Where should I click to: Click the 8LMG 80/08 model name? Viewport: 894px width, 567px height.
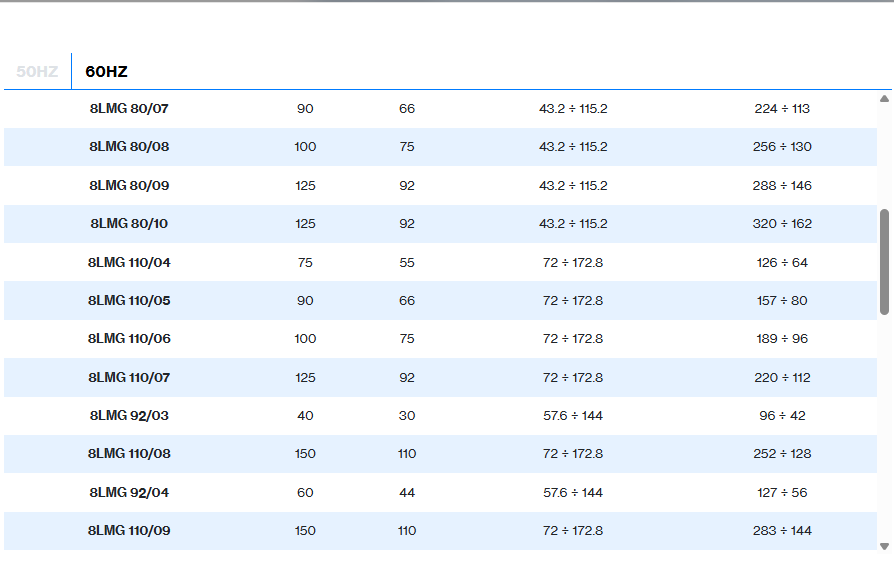point(129,147)
